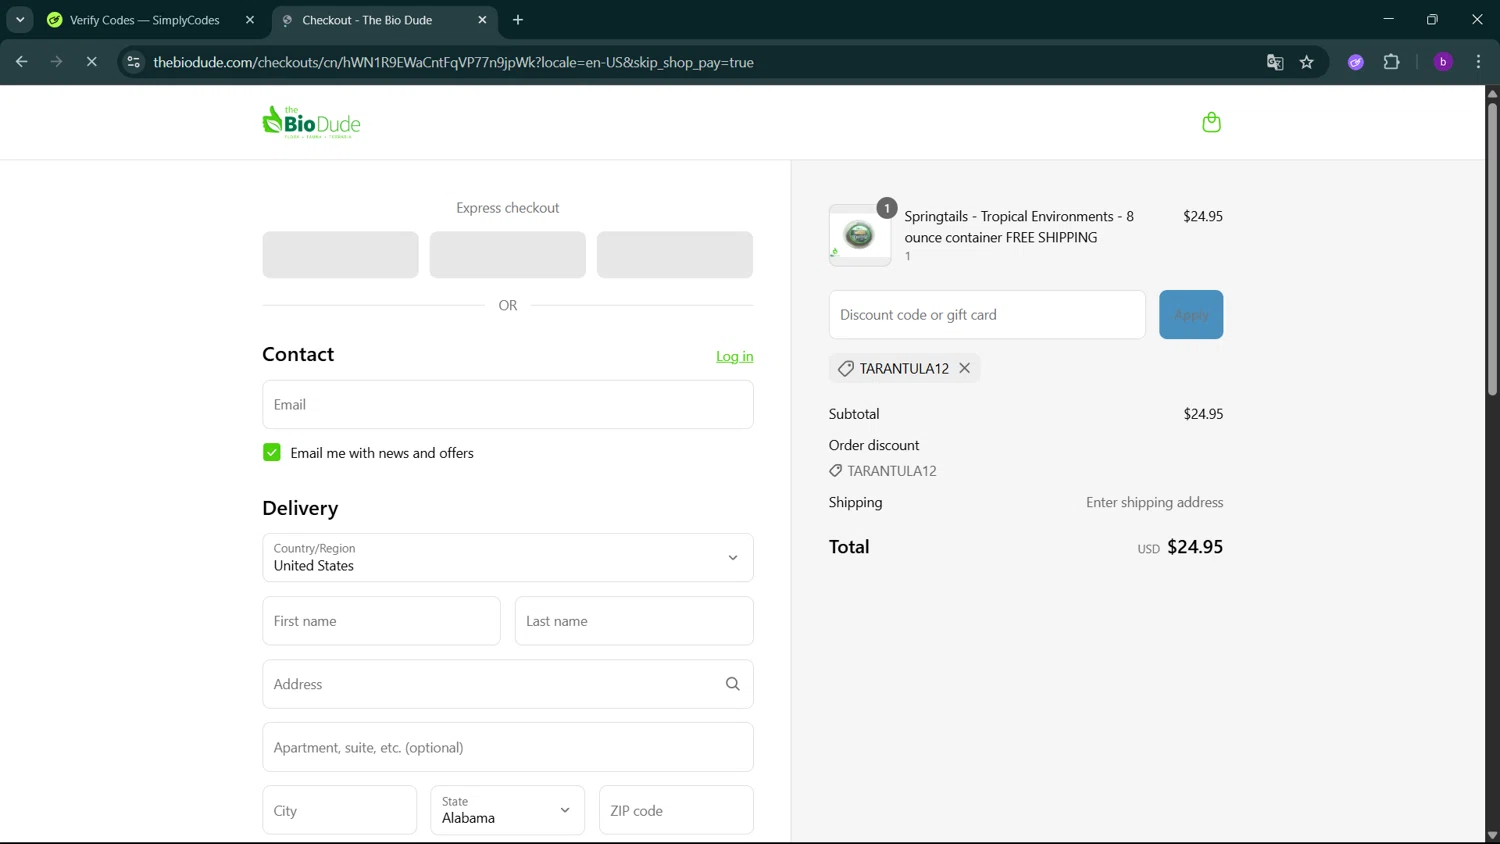Click the page vertical scrollbar

tap(1492, 250)
